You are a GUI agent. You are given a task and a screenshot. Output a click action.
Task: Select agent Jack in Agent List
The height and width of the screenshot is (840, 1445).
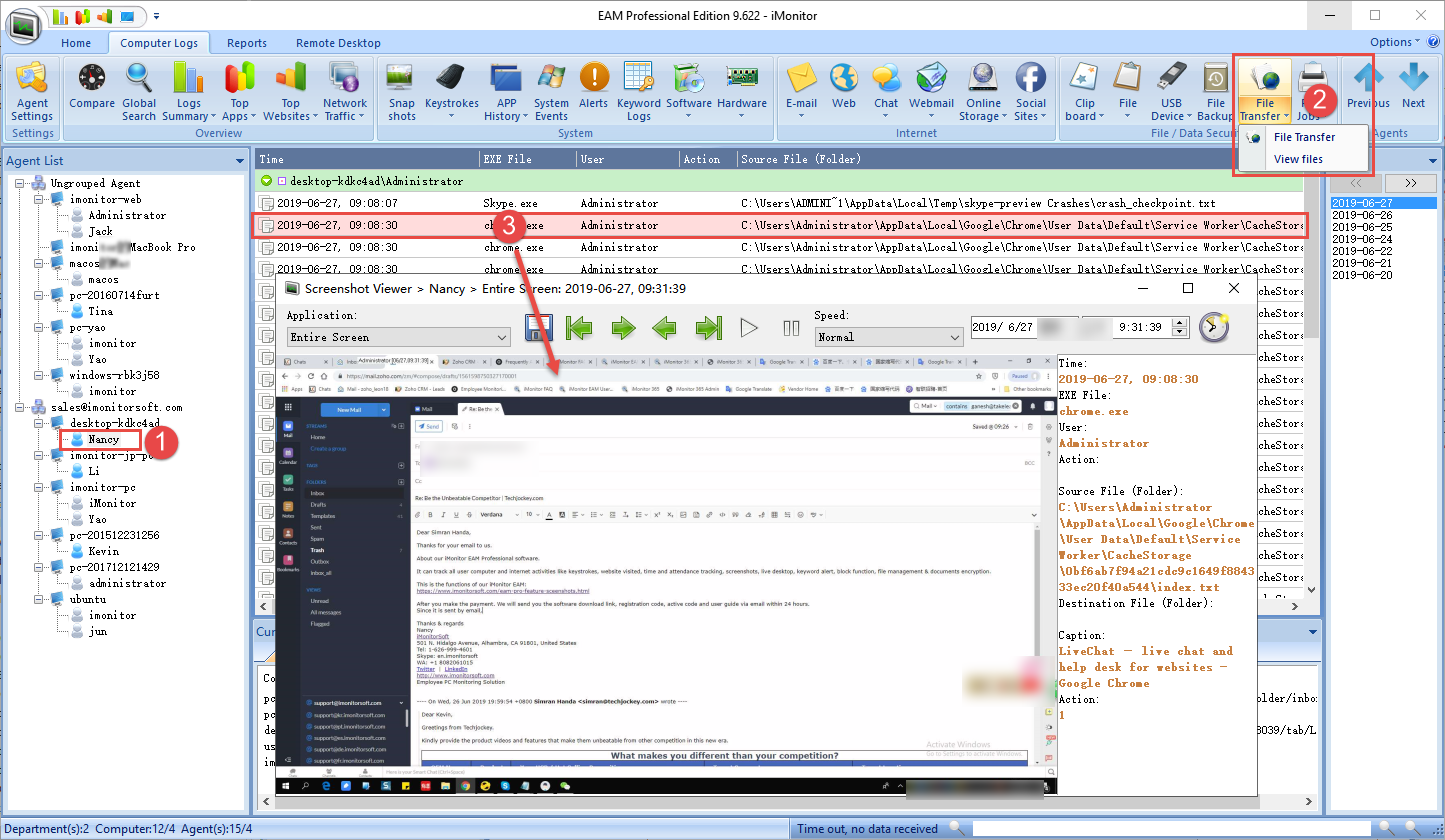point(100,231)
